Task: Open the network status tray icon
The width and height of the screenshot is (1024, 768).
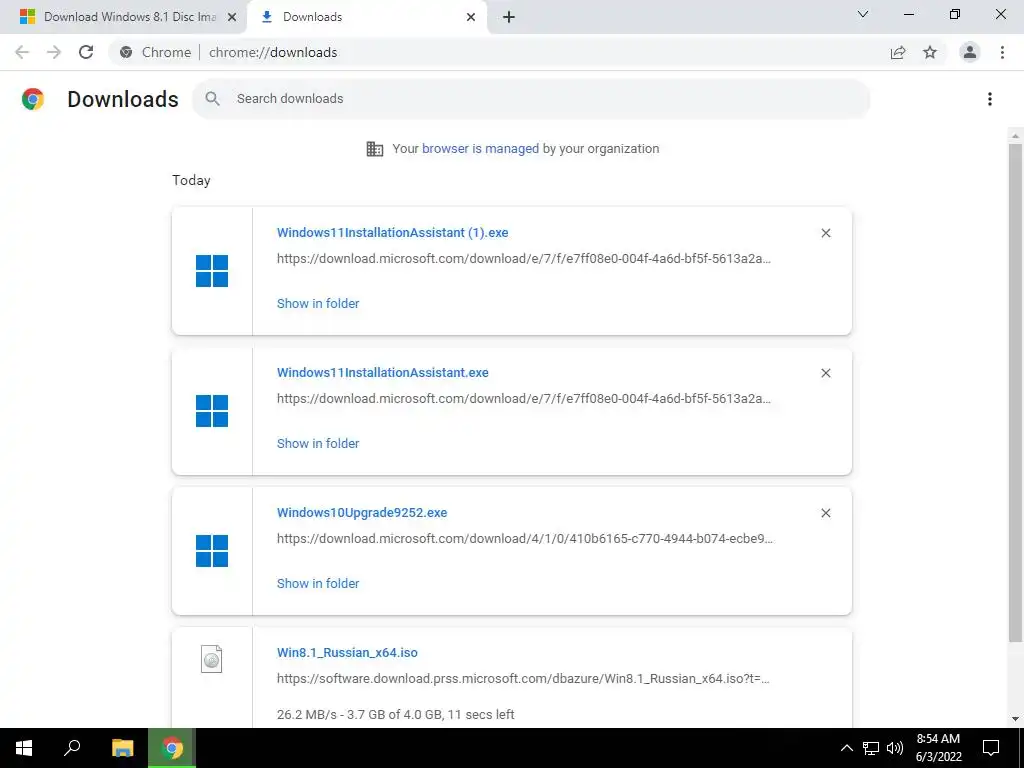Action: (871, 748)
